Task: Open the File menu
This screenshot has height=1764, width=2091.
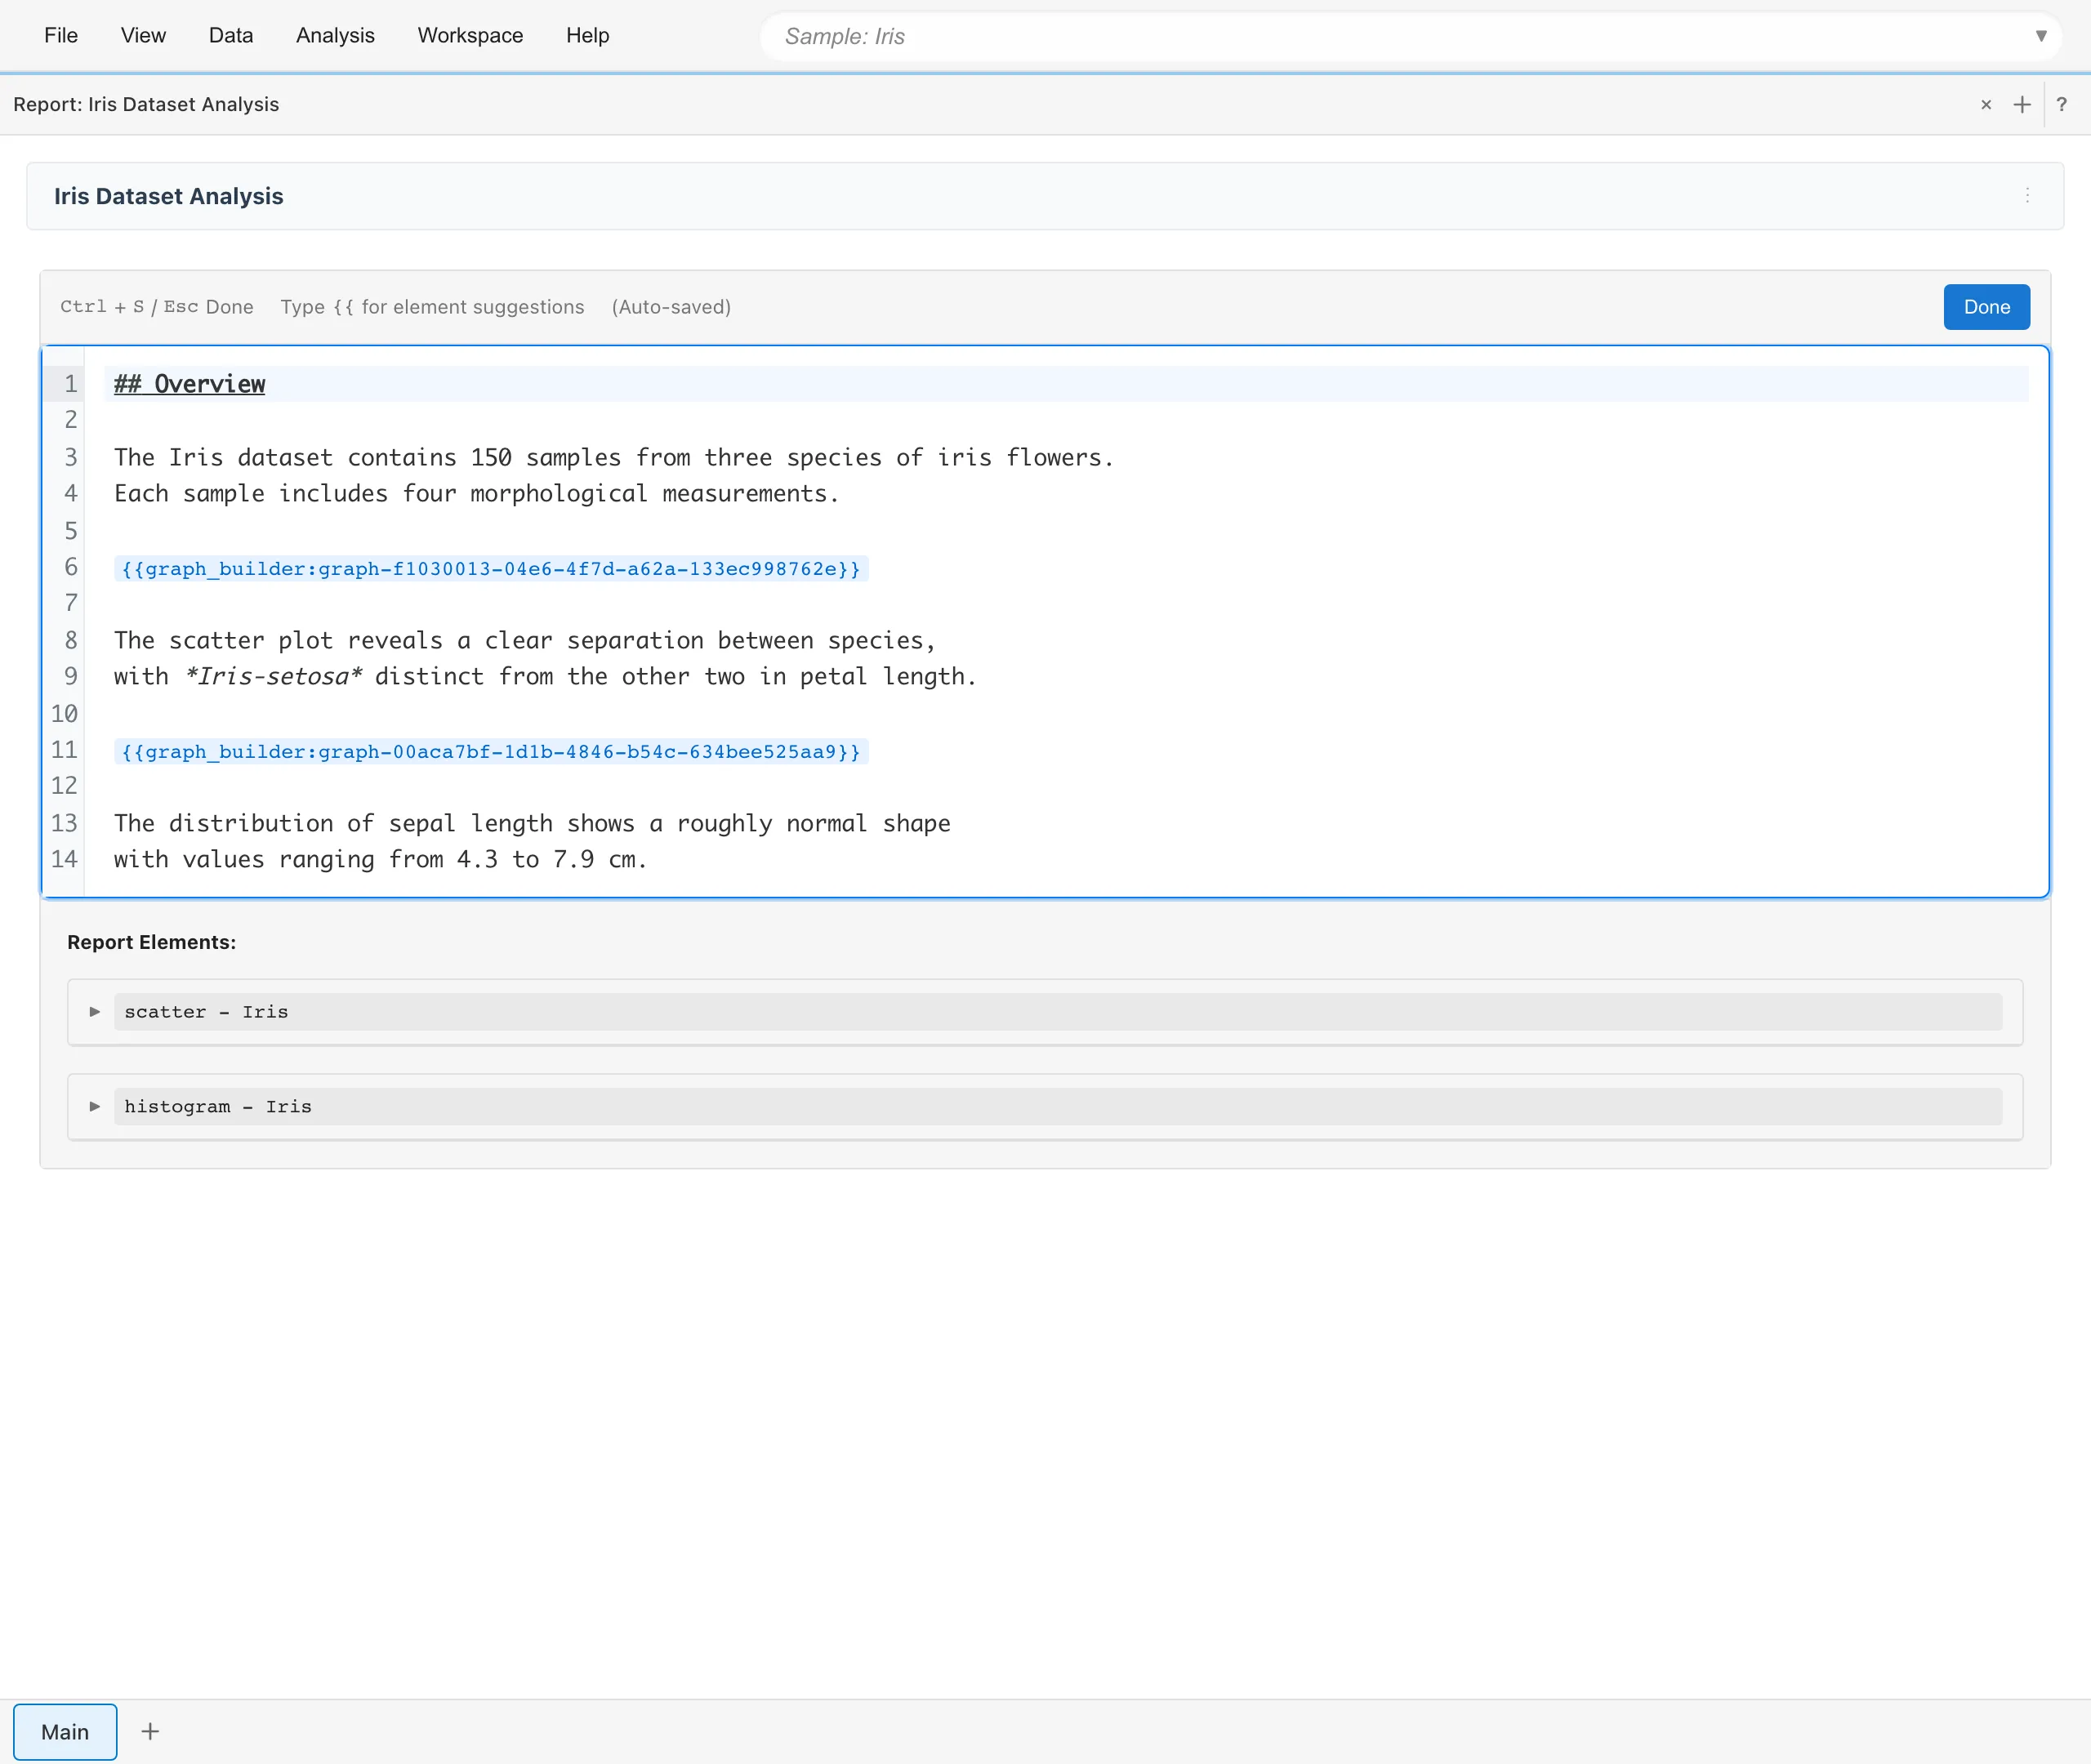Action: pos(61,36)
